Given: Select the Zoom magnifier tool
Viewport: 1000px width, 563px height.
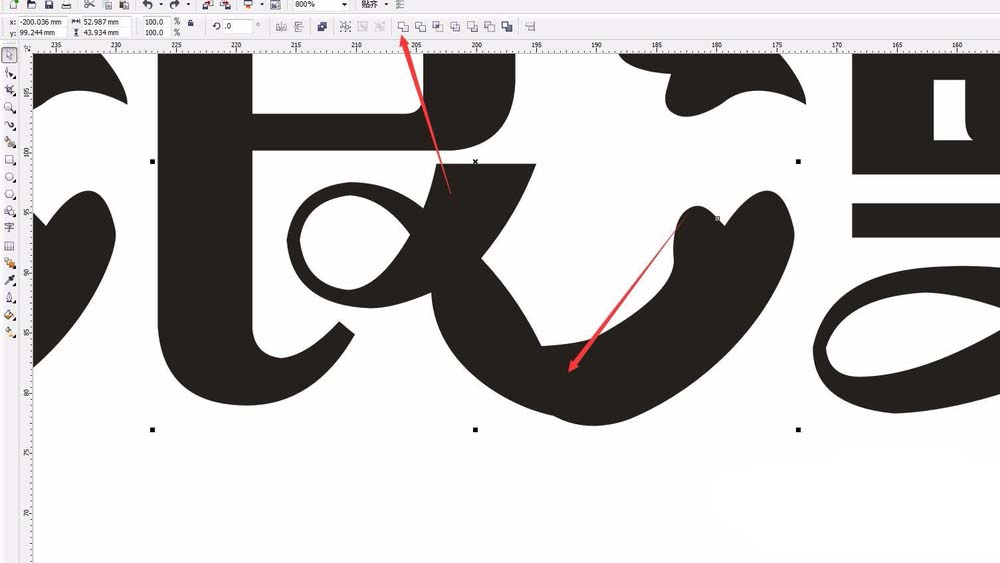Looking at the screenshot, I should 9,108.
